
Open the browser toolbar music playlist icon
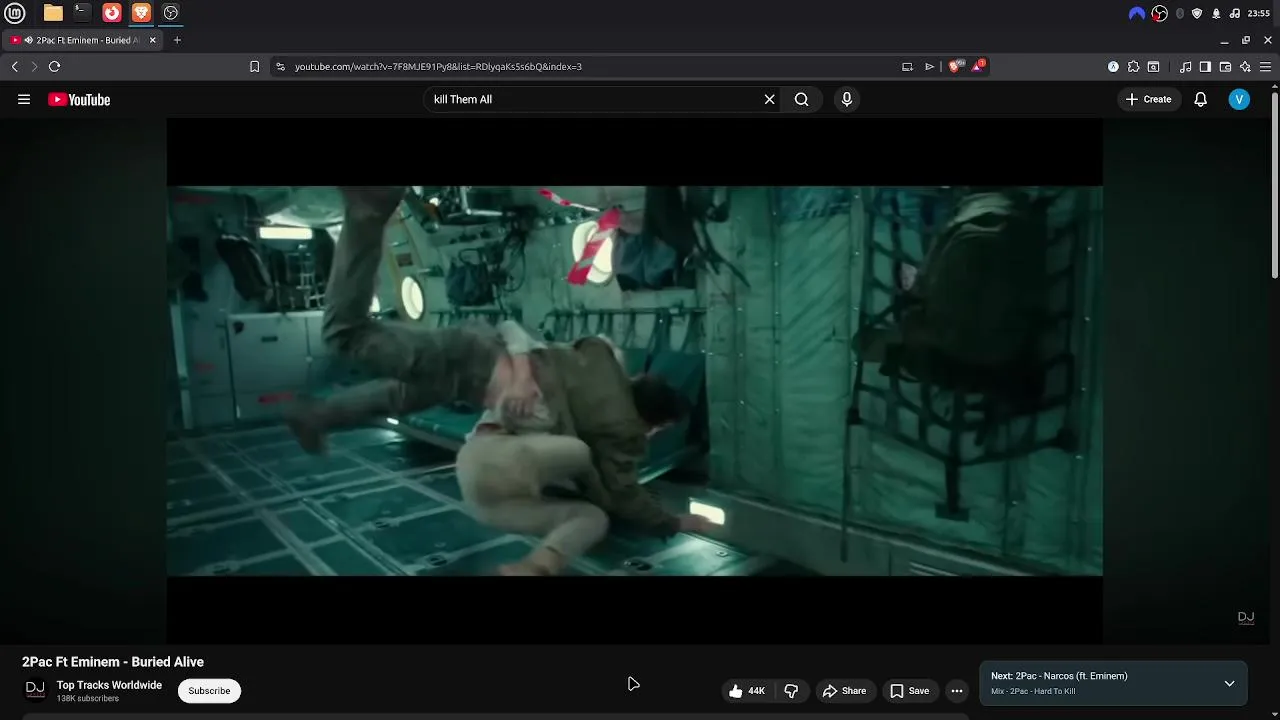click(x=1185, y=67)
